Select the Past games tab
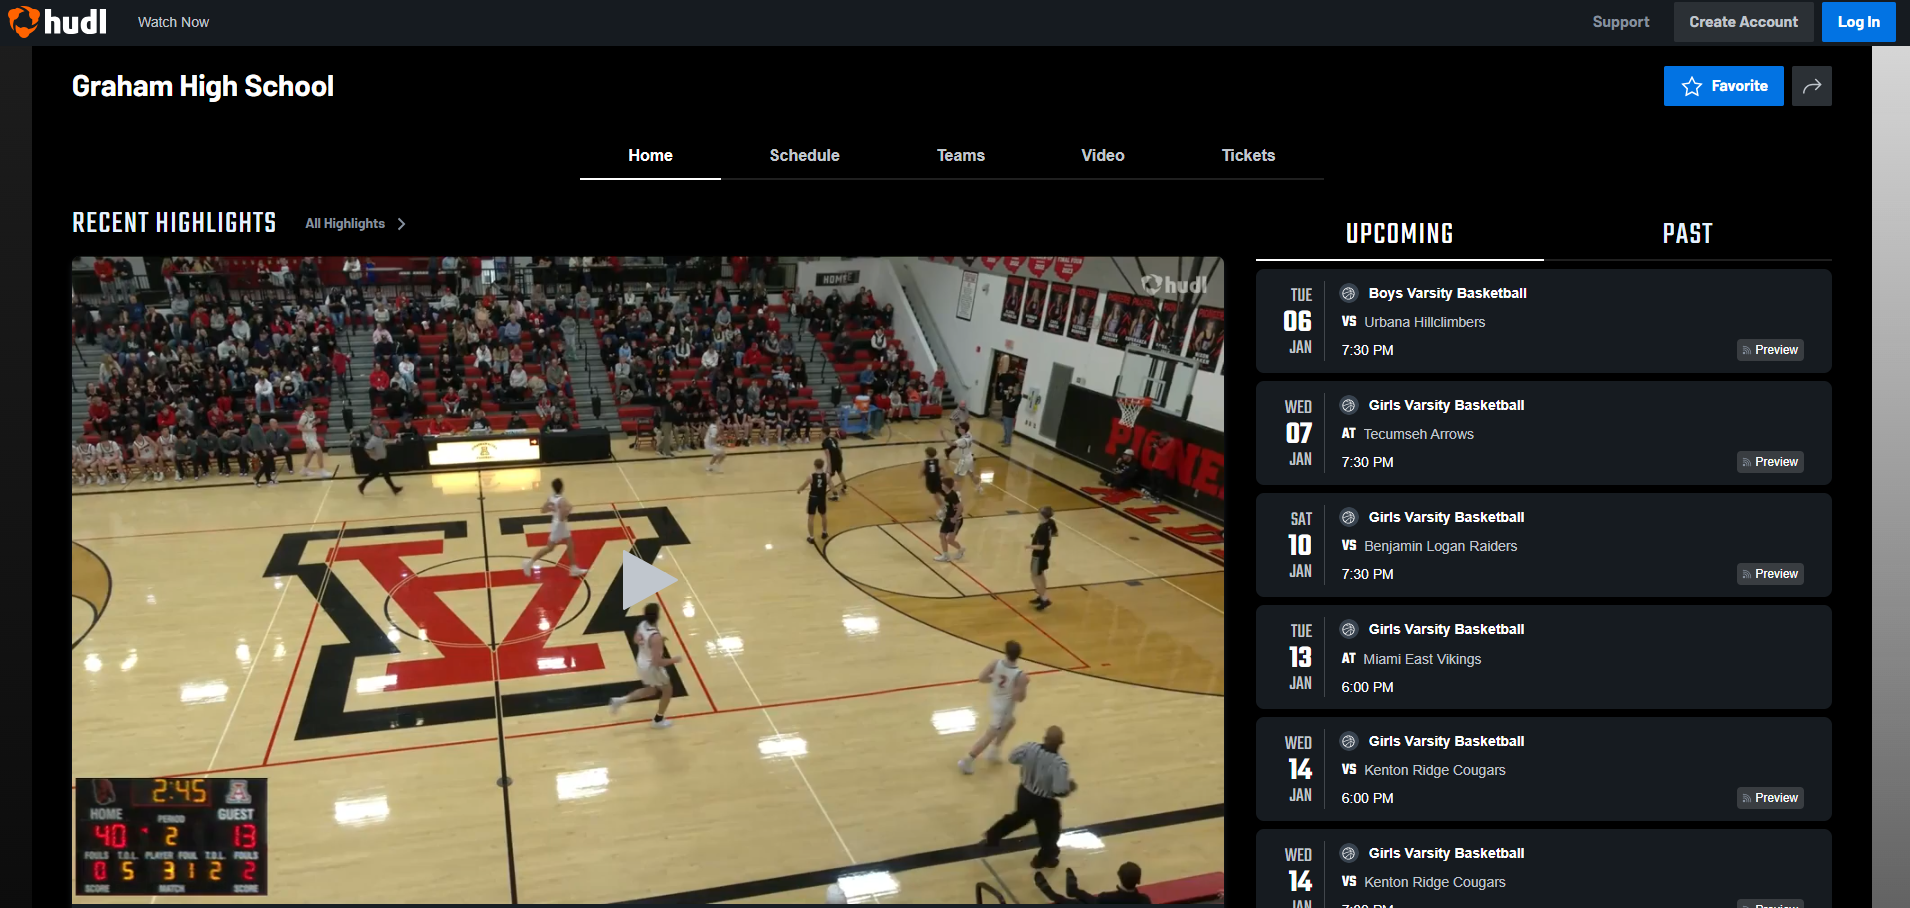1910x908 pixels. (x=1687, y=234)
